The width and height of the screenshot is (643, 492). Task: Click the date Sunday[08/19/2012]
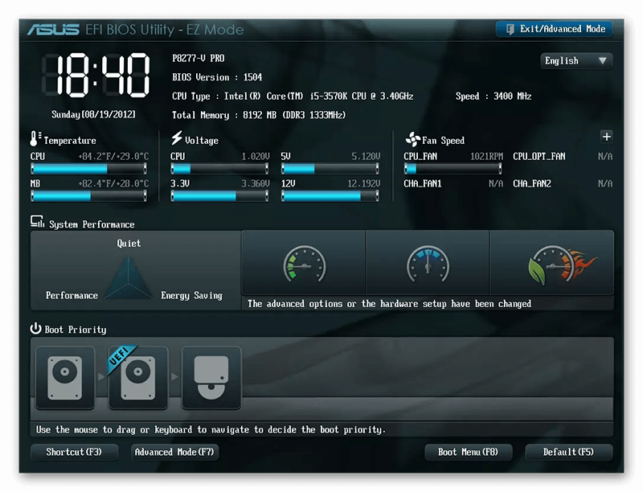(93, 114)
